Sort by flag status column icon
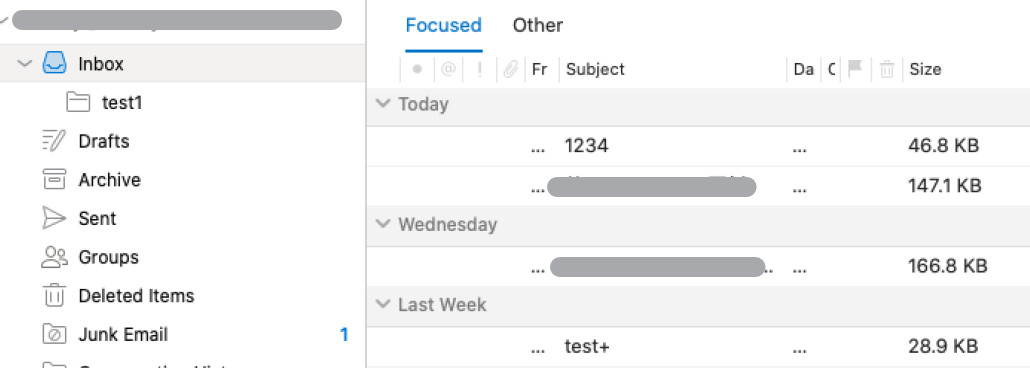 click(x=855, y=68)
